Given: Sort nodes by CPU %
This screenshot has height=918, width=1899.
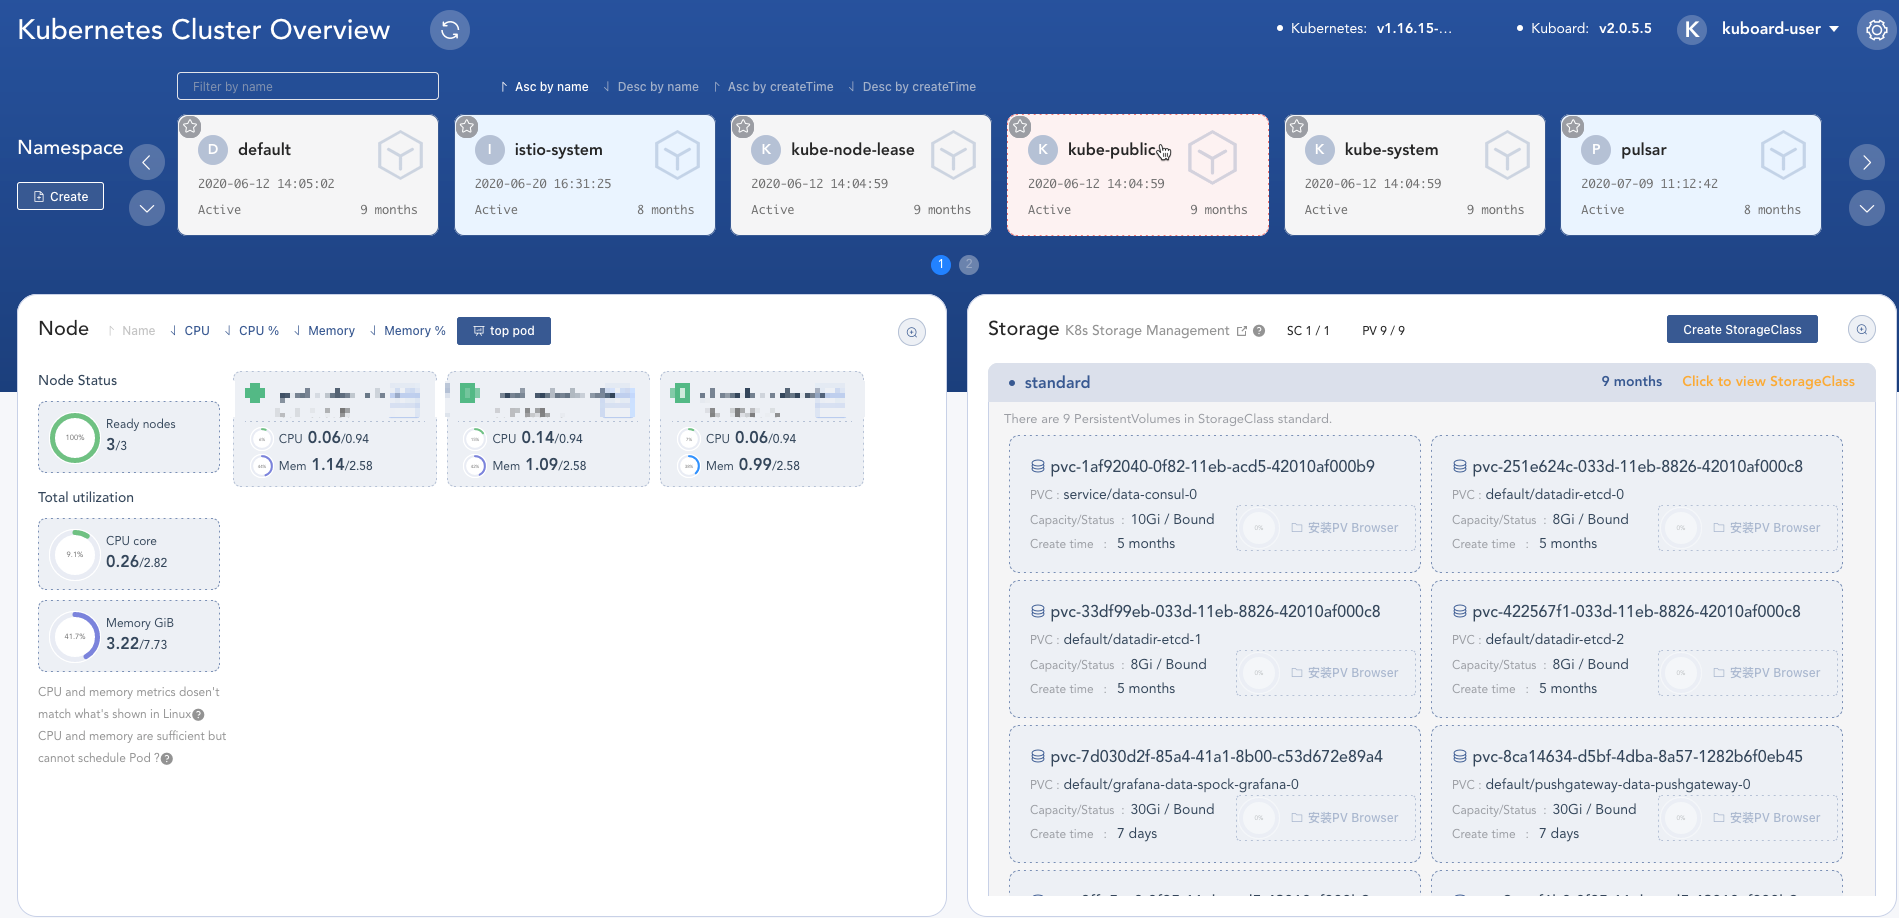Looking at the screenshot, I should coord(252,331).
